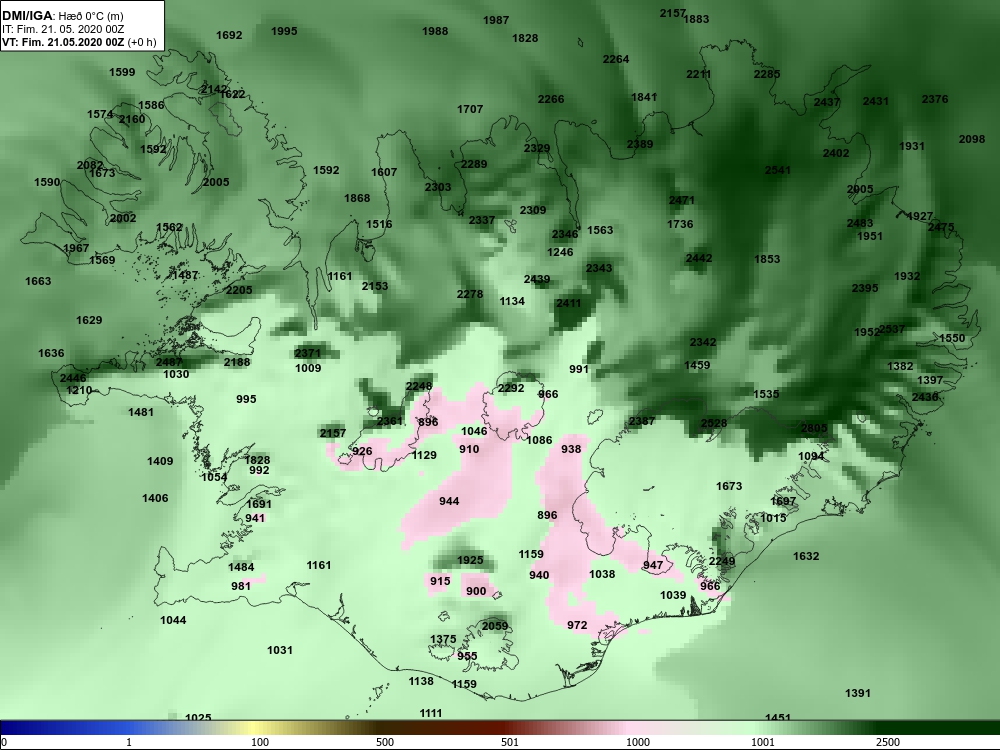Select the map value 2059
1000x750 pixels.
tap(495, 626)
